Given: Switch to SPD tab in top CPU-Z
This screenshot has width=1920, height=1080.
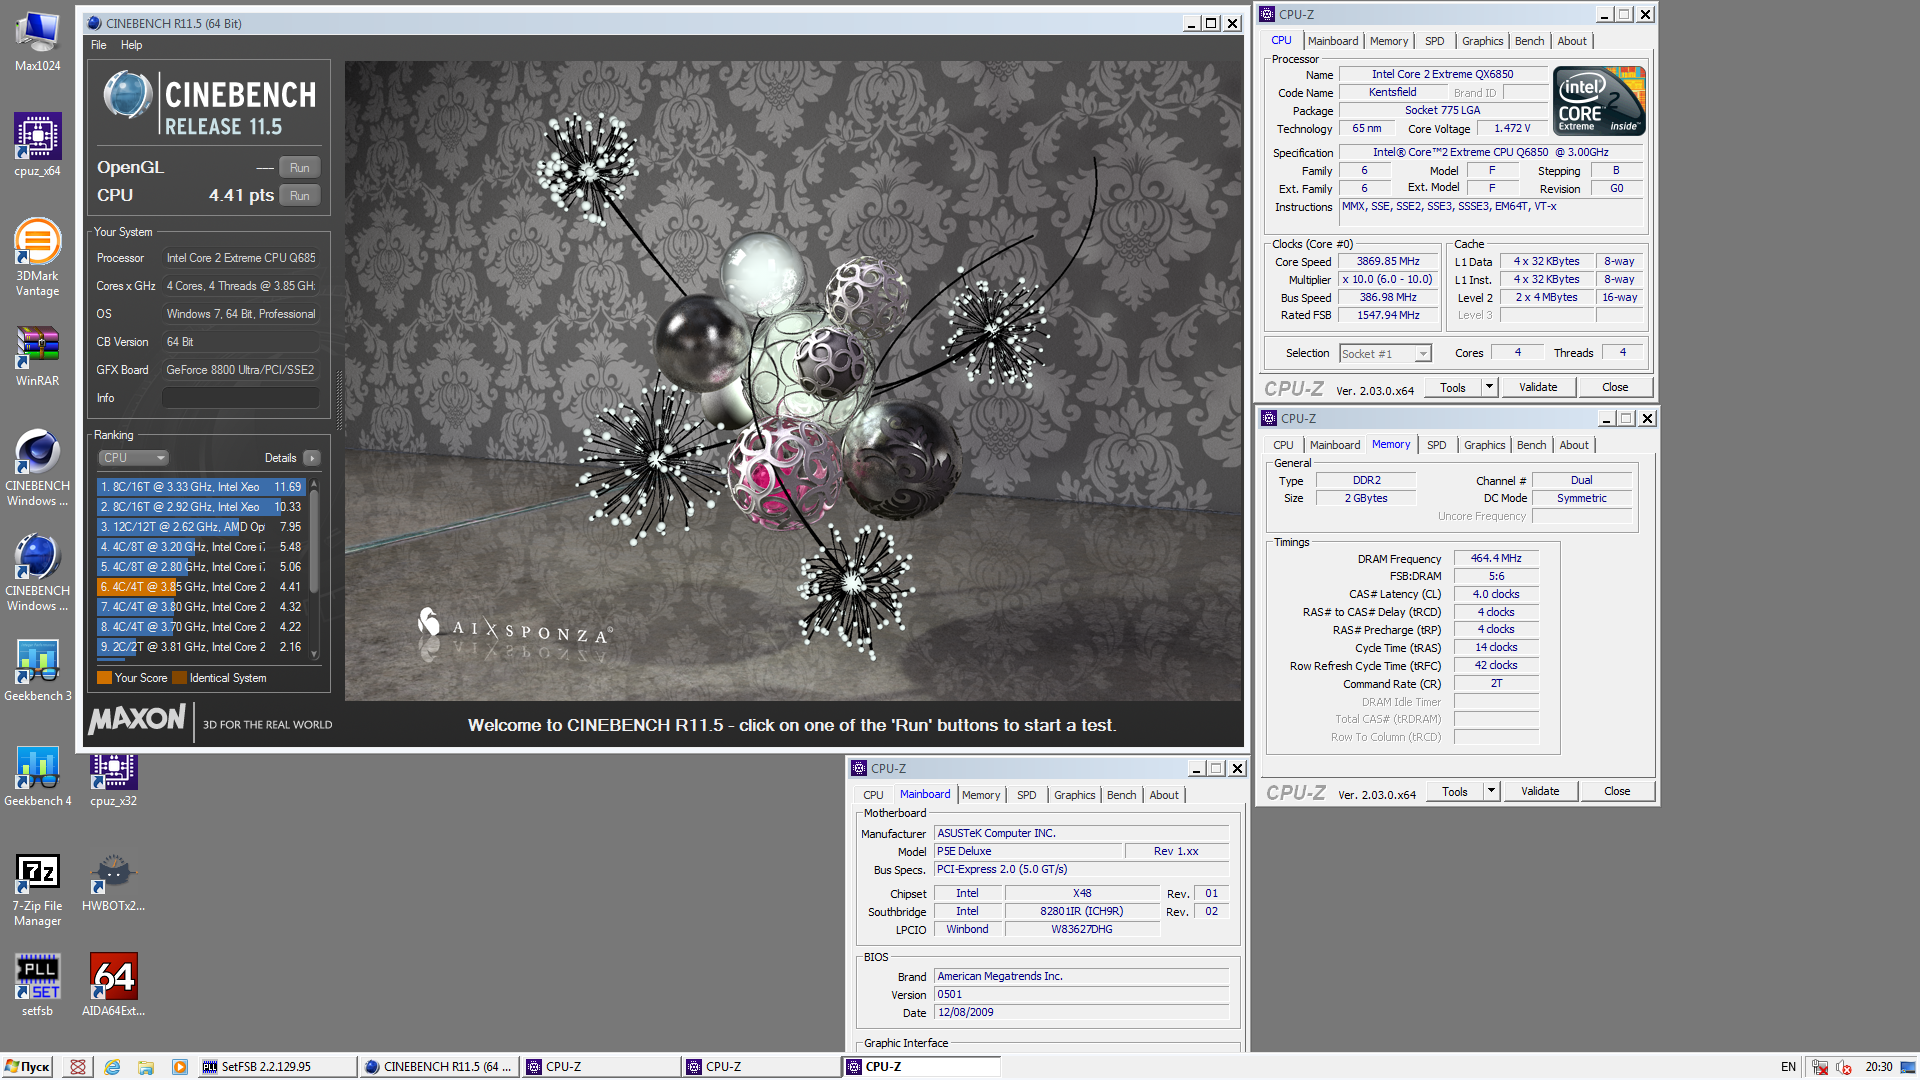Looking at the screenshot, I should click(x=1434, y=41).
